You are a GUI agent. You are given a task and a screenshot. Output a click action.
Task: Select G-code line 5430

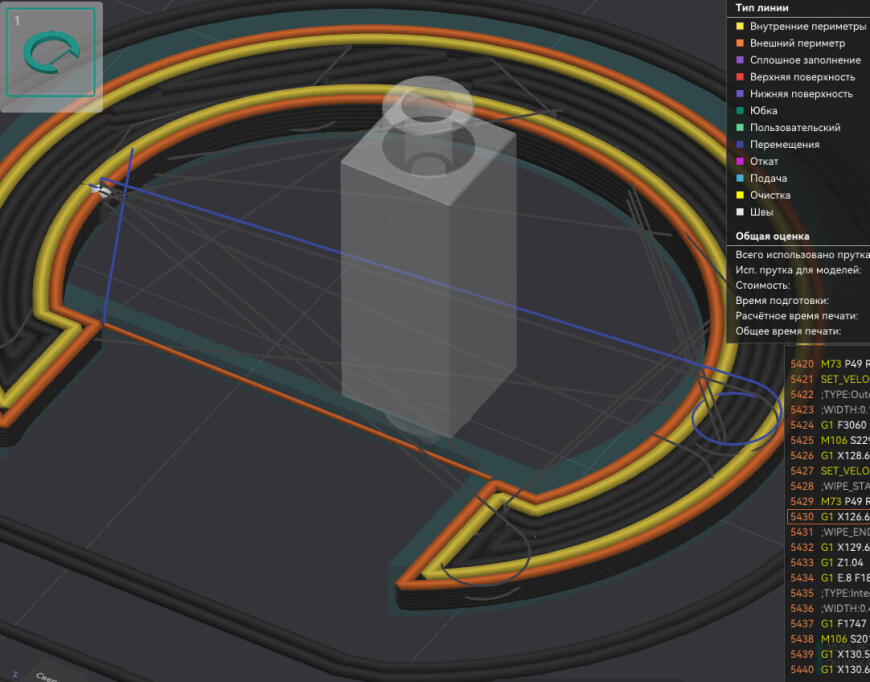click(828, 516)
